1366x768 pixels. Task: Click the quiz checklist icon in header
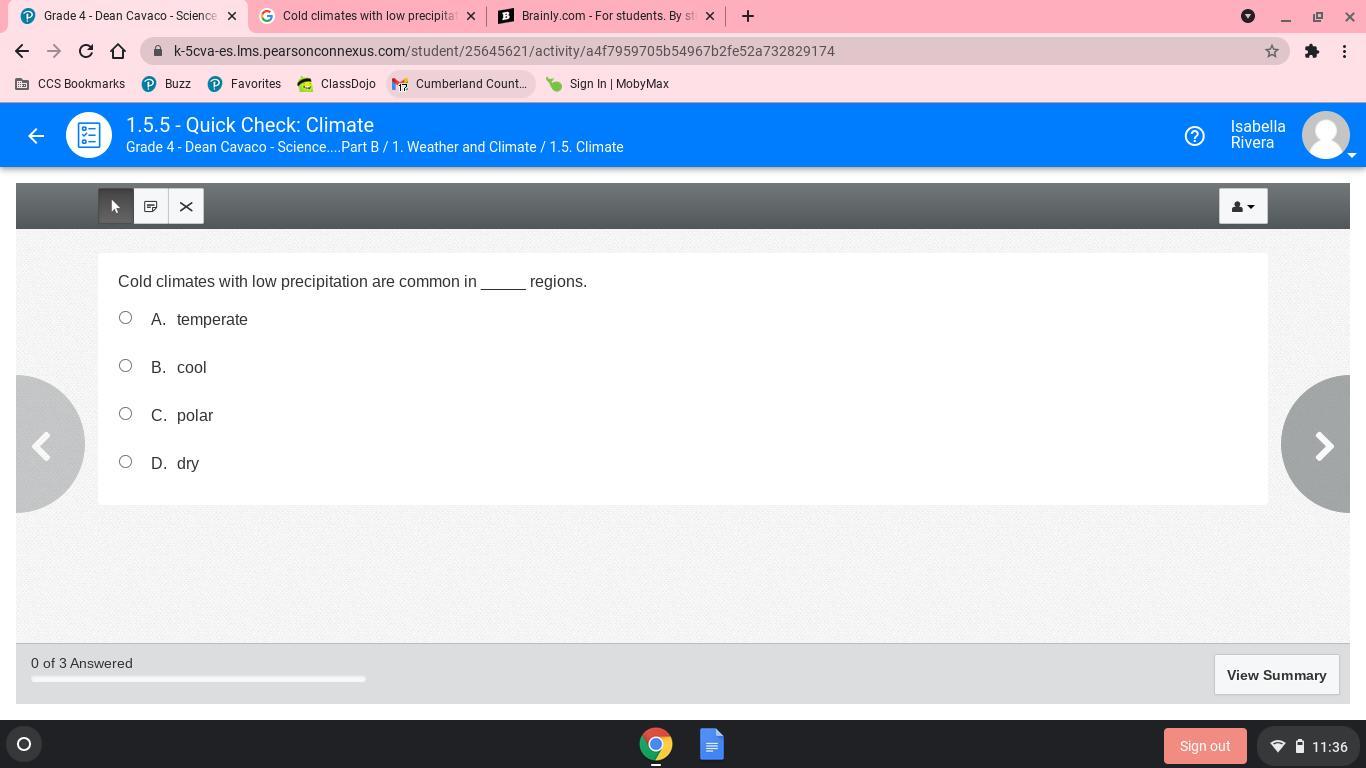[x=89, y=135]
